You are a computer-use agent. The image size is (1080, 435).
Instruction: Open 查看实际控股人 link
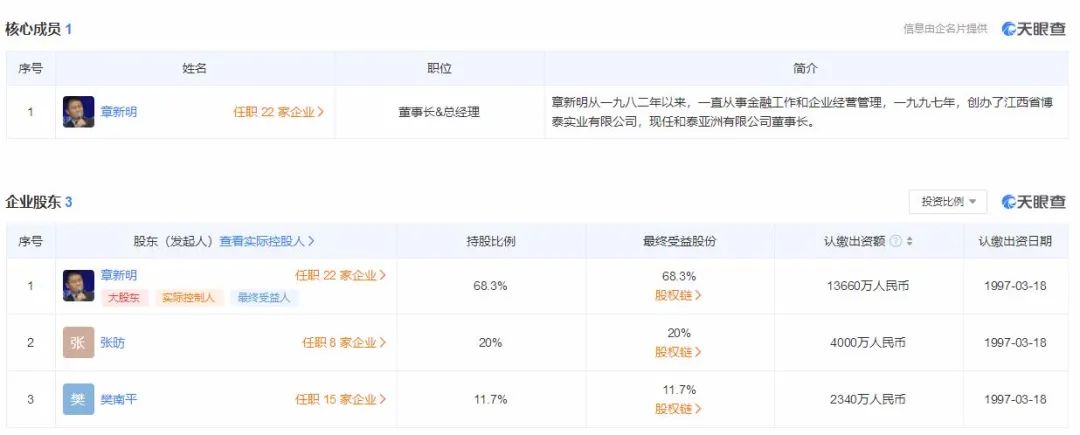tap(267, 241)
